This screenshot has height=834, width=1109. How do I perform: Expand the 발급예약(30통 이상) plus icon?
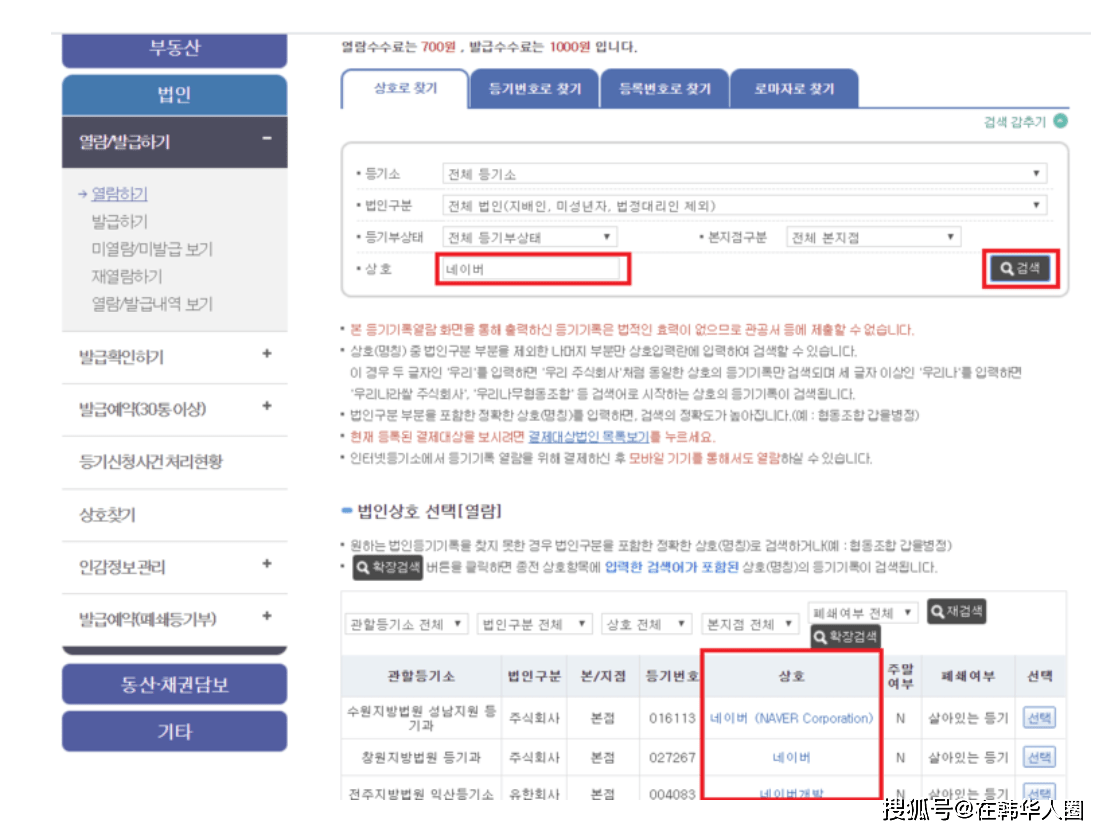(x=267, y=405)
